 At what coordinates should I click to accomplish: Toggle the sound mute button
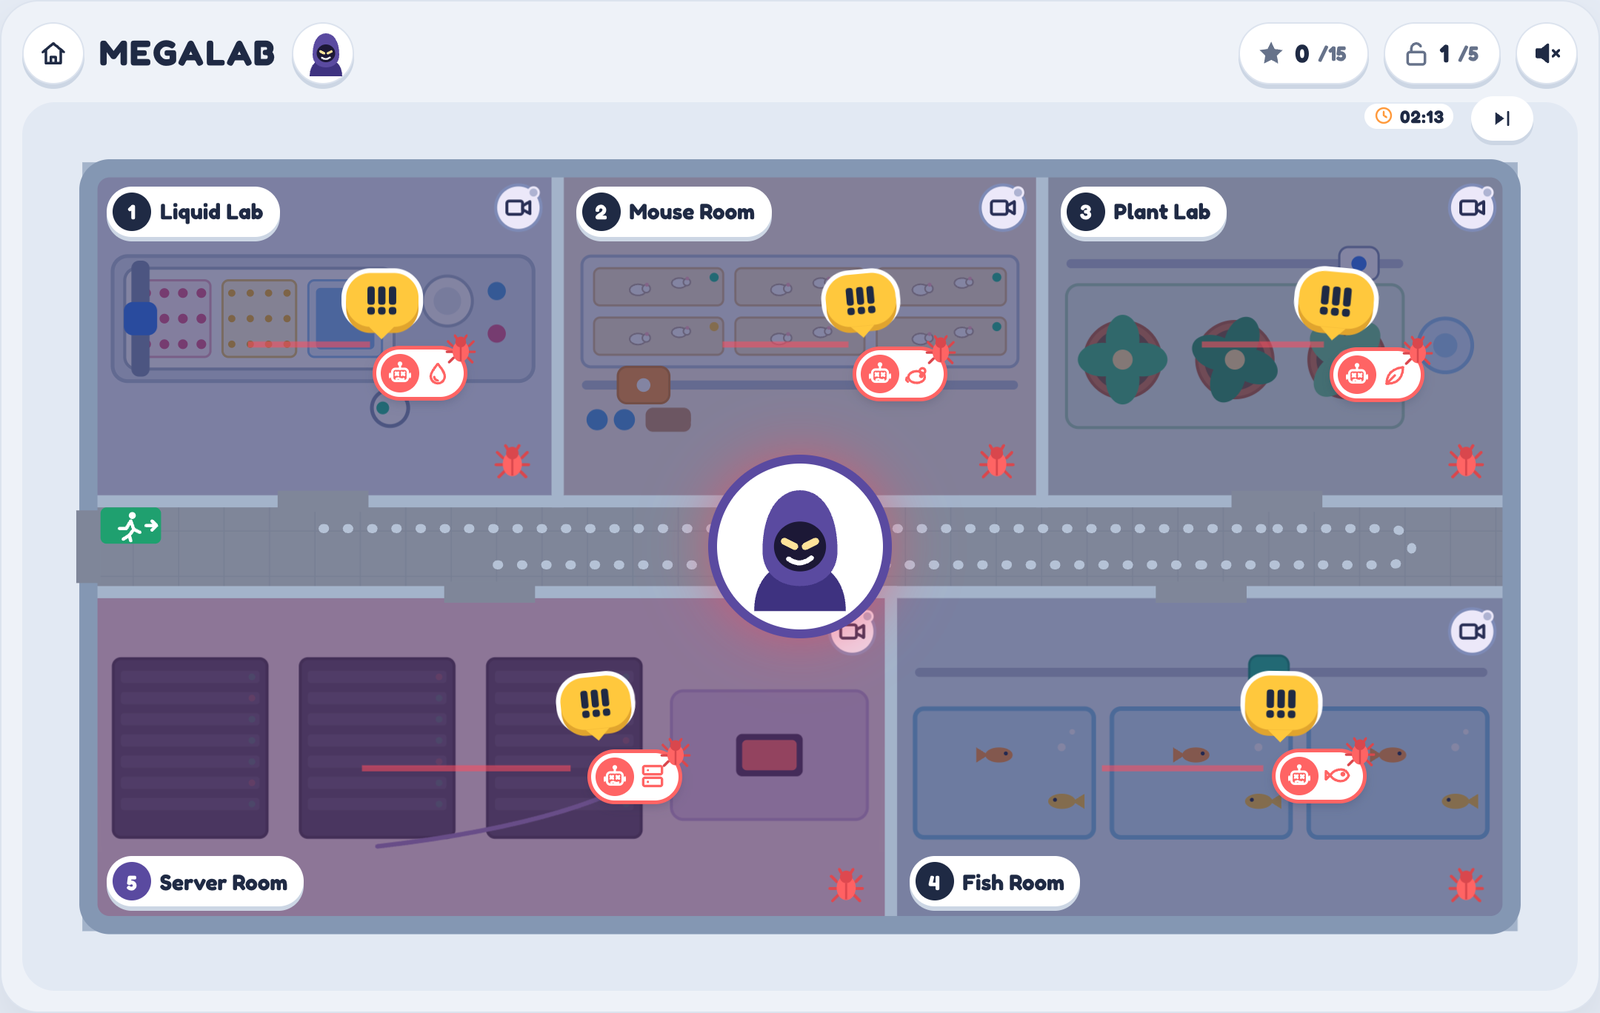[1546, 54]
